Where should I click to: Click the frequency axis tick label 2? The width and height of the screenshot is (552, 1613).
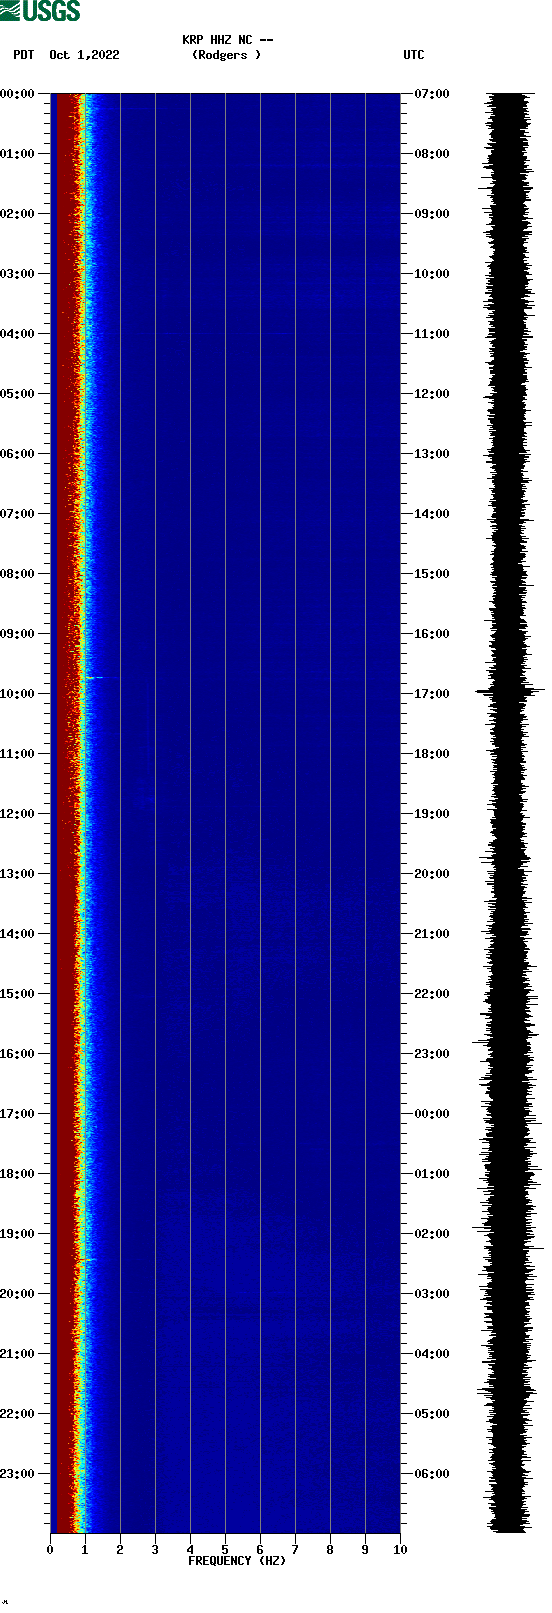click(120, 1550)
